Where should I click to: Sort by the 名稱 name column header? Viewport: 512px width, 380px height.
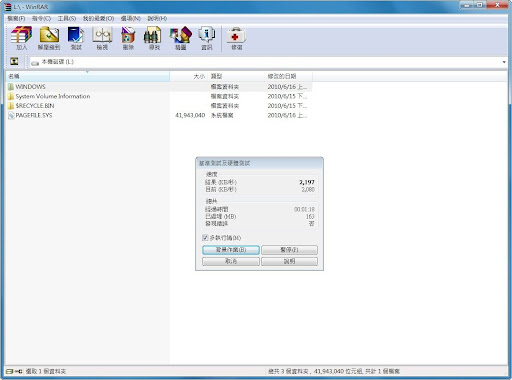[x=88, y=76]
